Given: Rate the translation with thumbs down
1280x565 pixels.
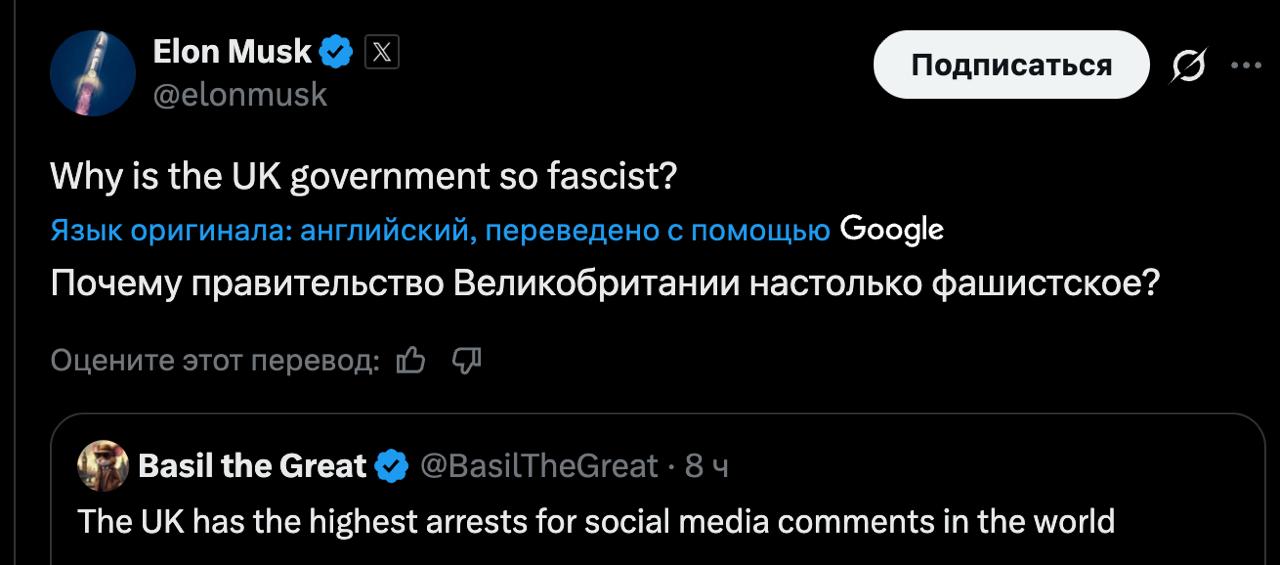Looking at the screenshot, I should (467, 360).
